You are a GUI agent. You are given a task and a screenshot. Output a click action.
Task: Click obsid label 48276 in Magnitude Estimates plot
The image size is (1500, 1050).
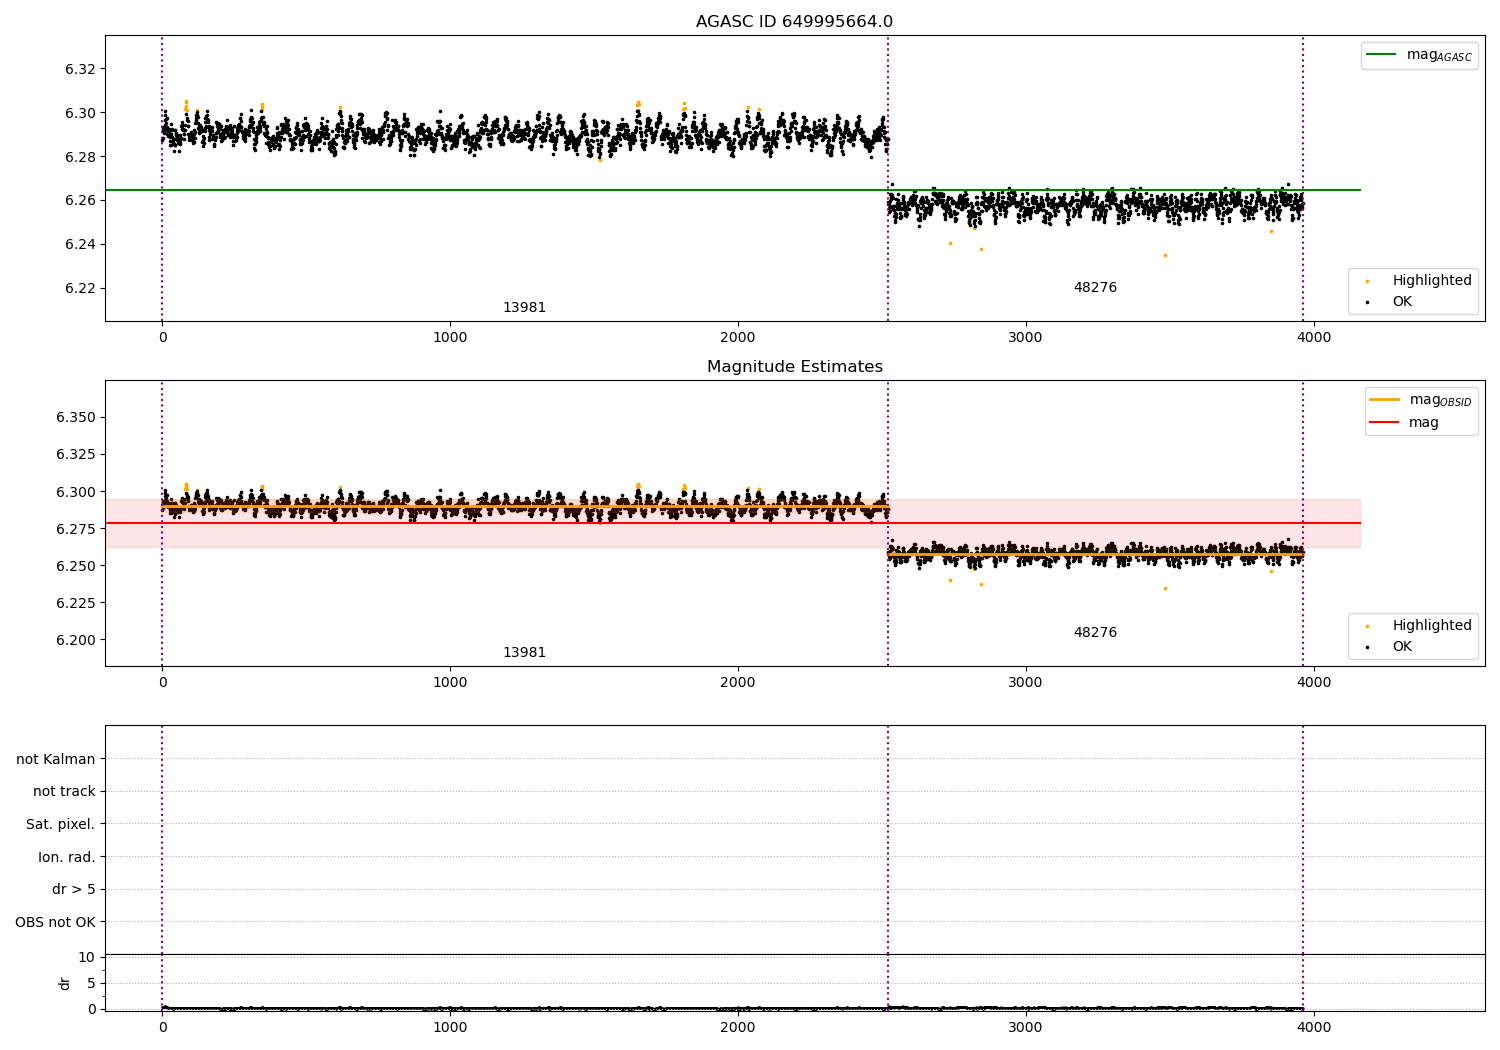coord(1095,633)
